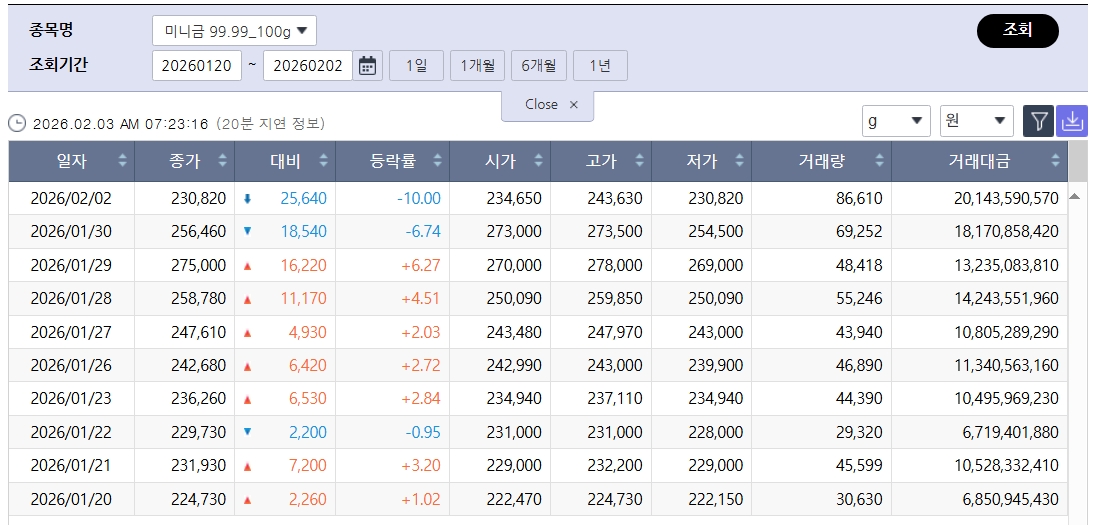Screen dimensions: 1096x525
Task: Click the volume value 86,610
Action: coord(859,199)
